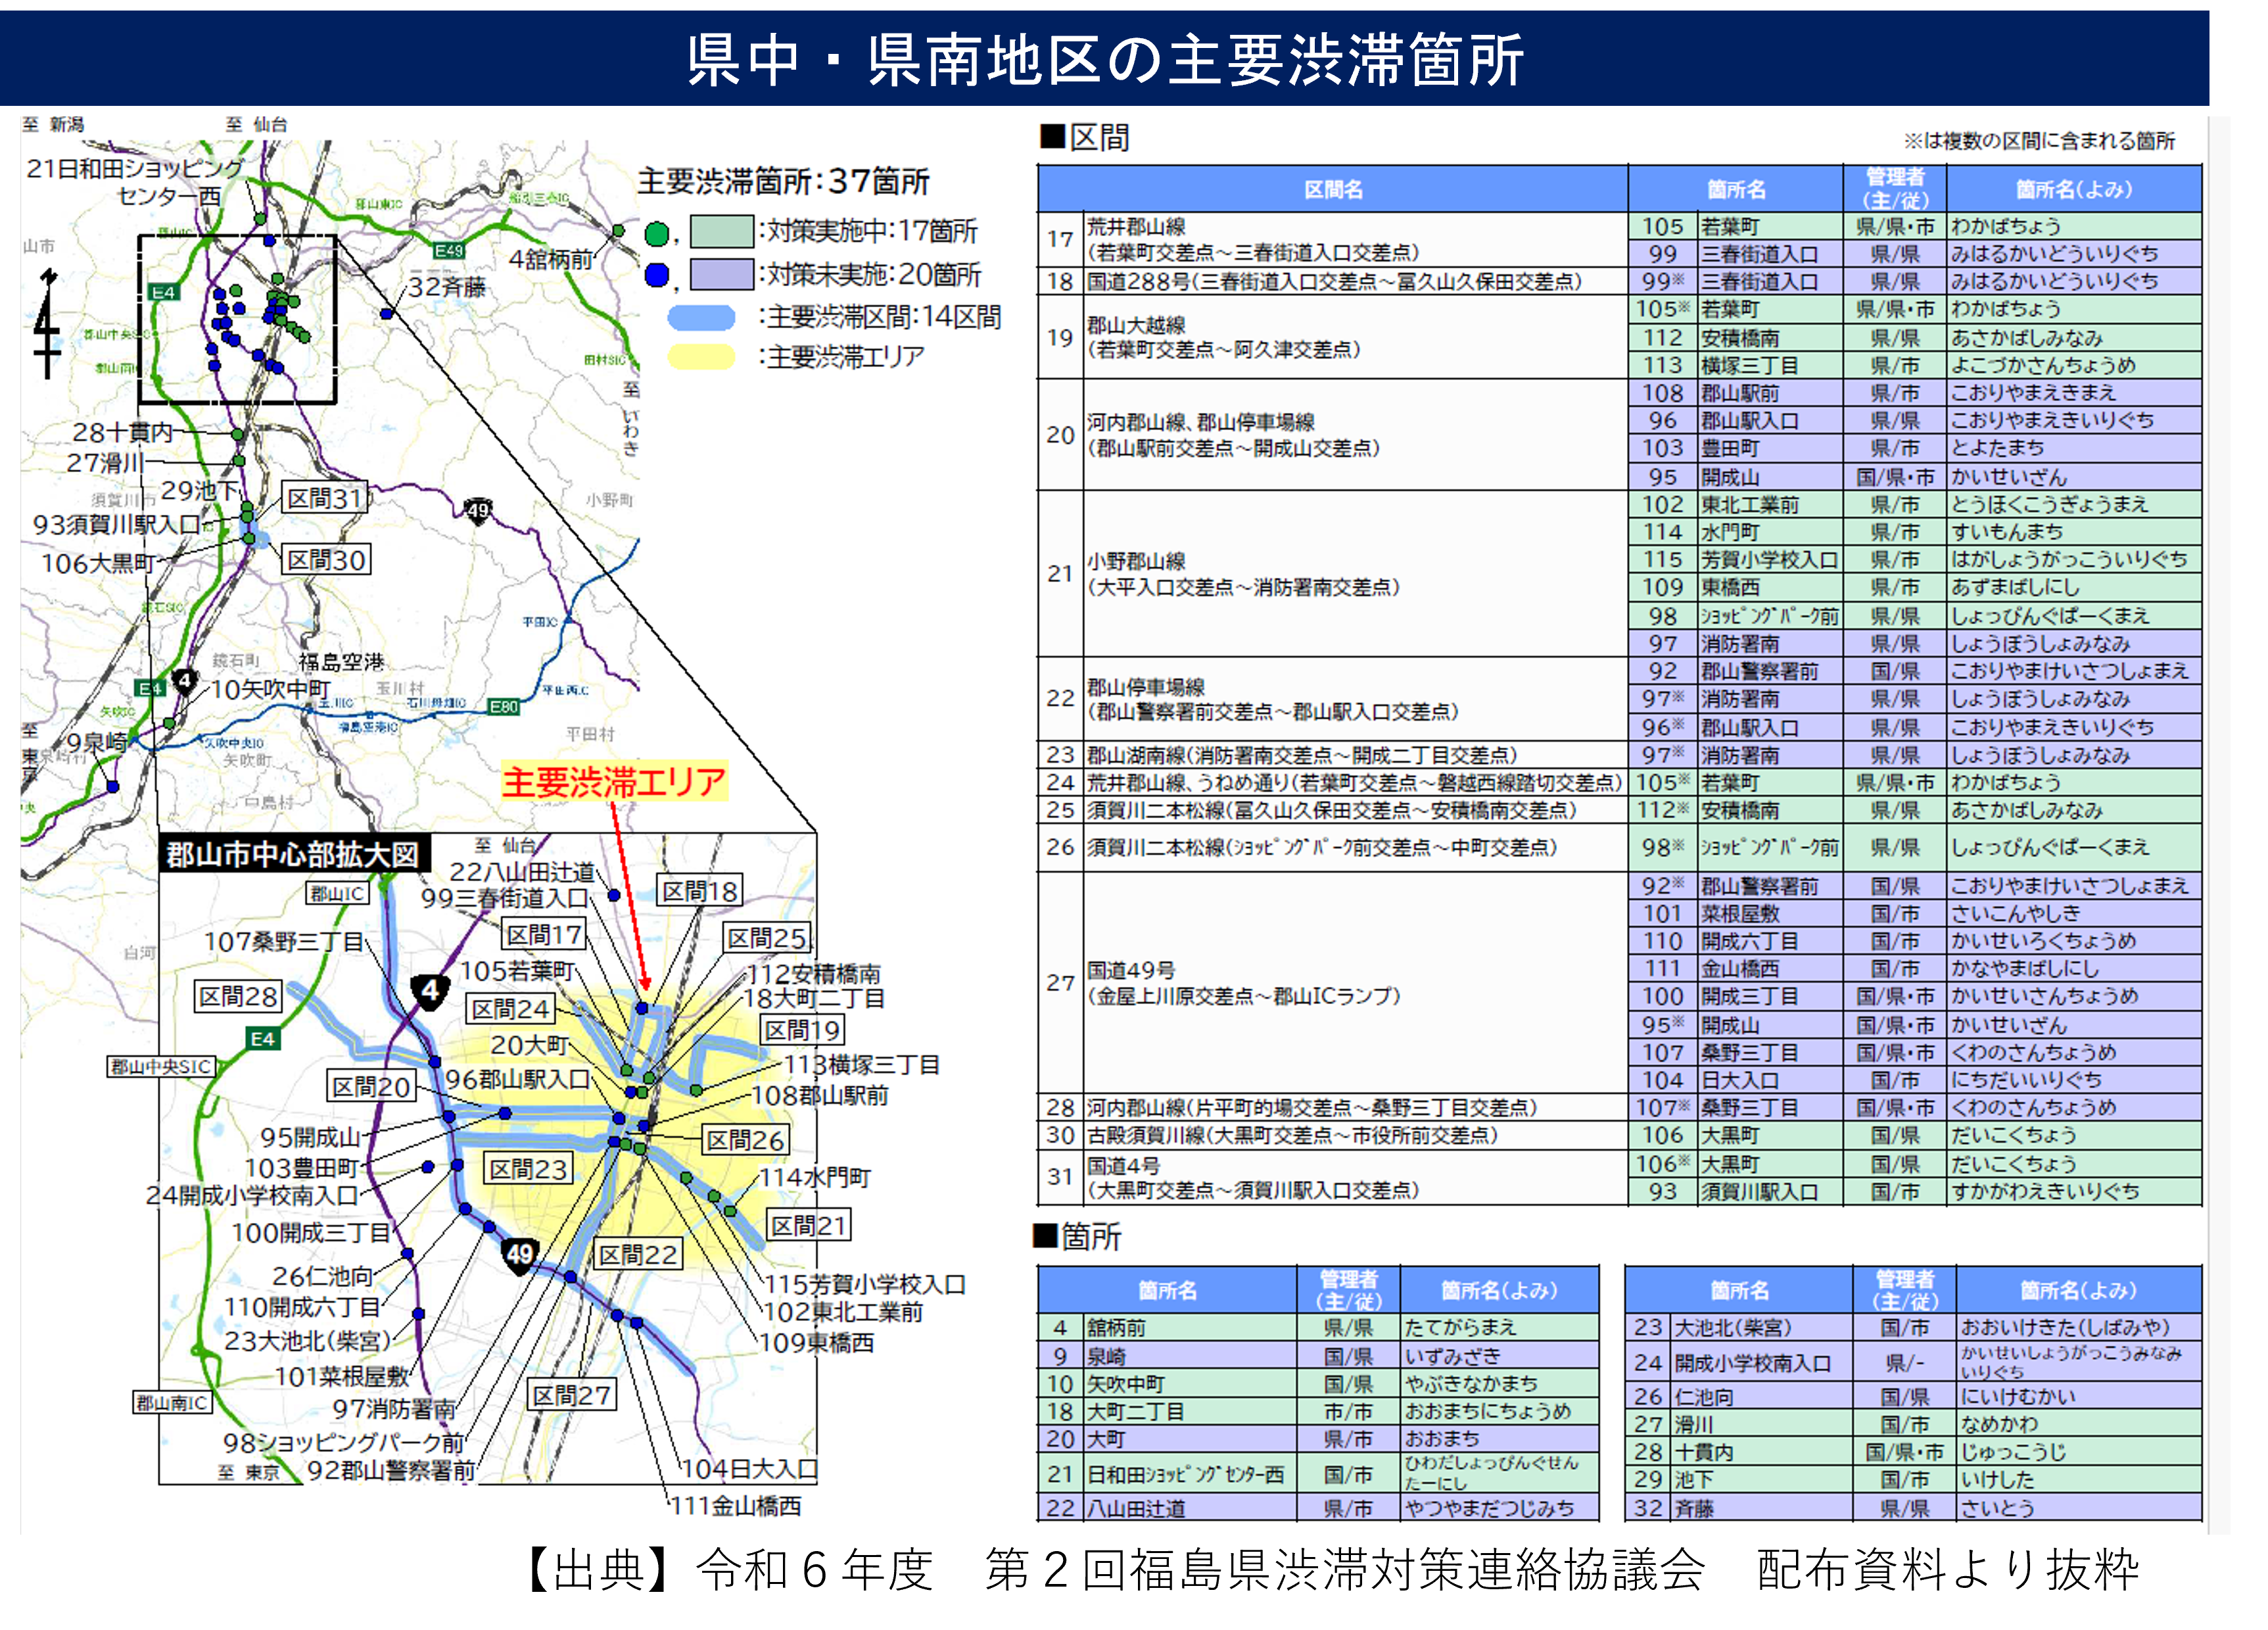Click the よこづかさんちょうめ reading cell
2268x1630 pixels.
click(x=2073, y=366)
